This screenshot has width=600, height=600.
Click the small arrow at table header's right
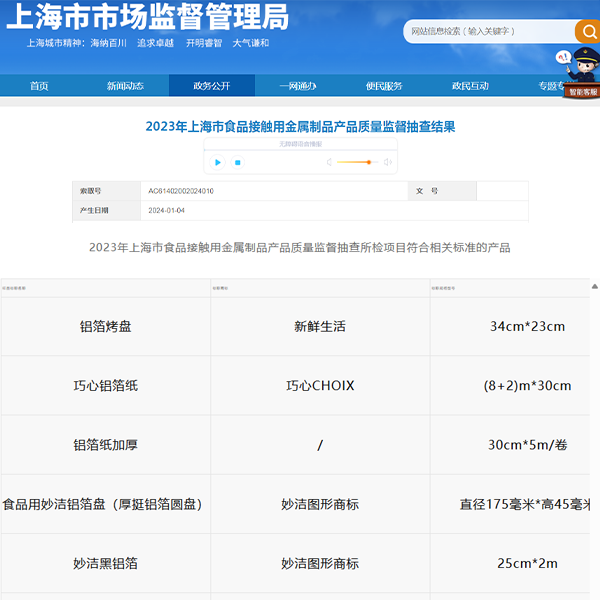point(594,288)
